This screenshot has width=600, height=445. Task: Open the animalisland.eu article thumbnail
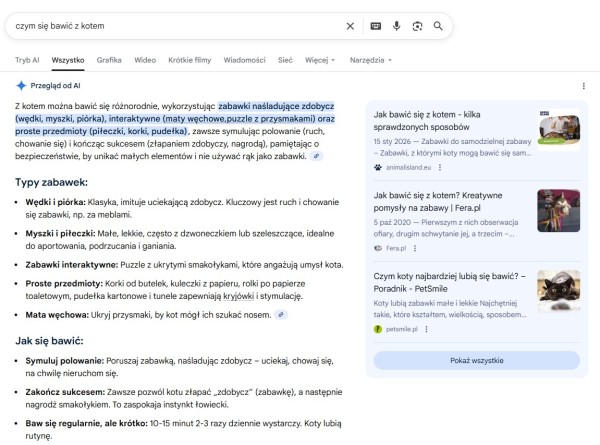(x=559, y=130)
